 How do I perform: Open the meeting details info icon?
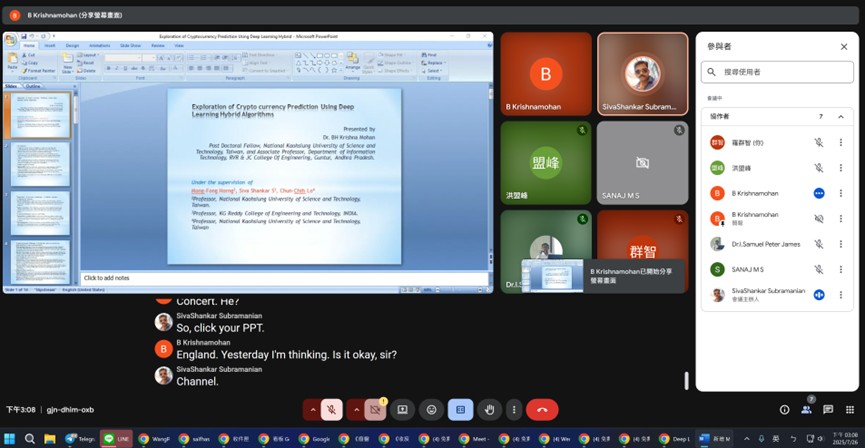click(x=784, y=409)
